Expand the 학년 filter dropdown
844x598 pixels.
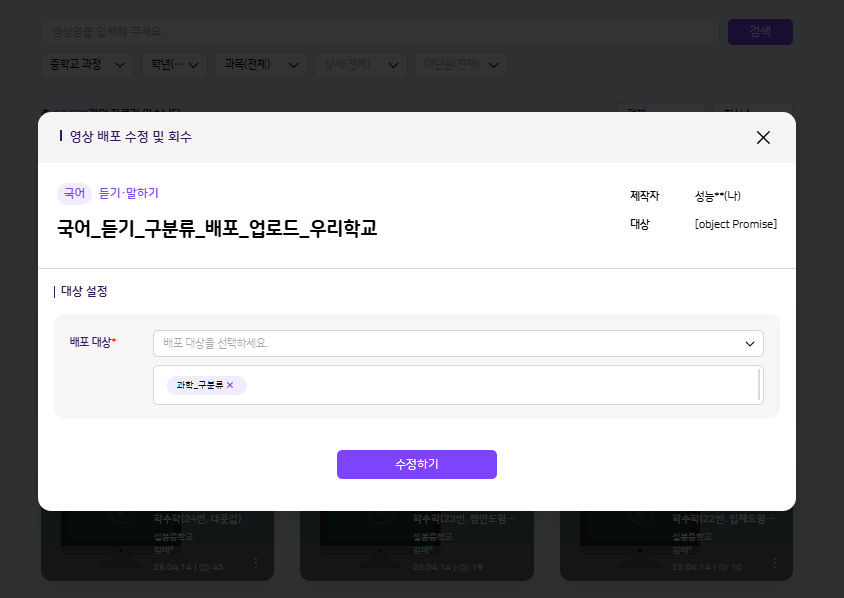point(174,65)
